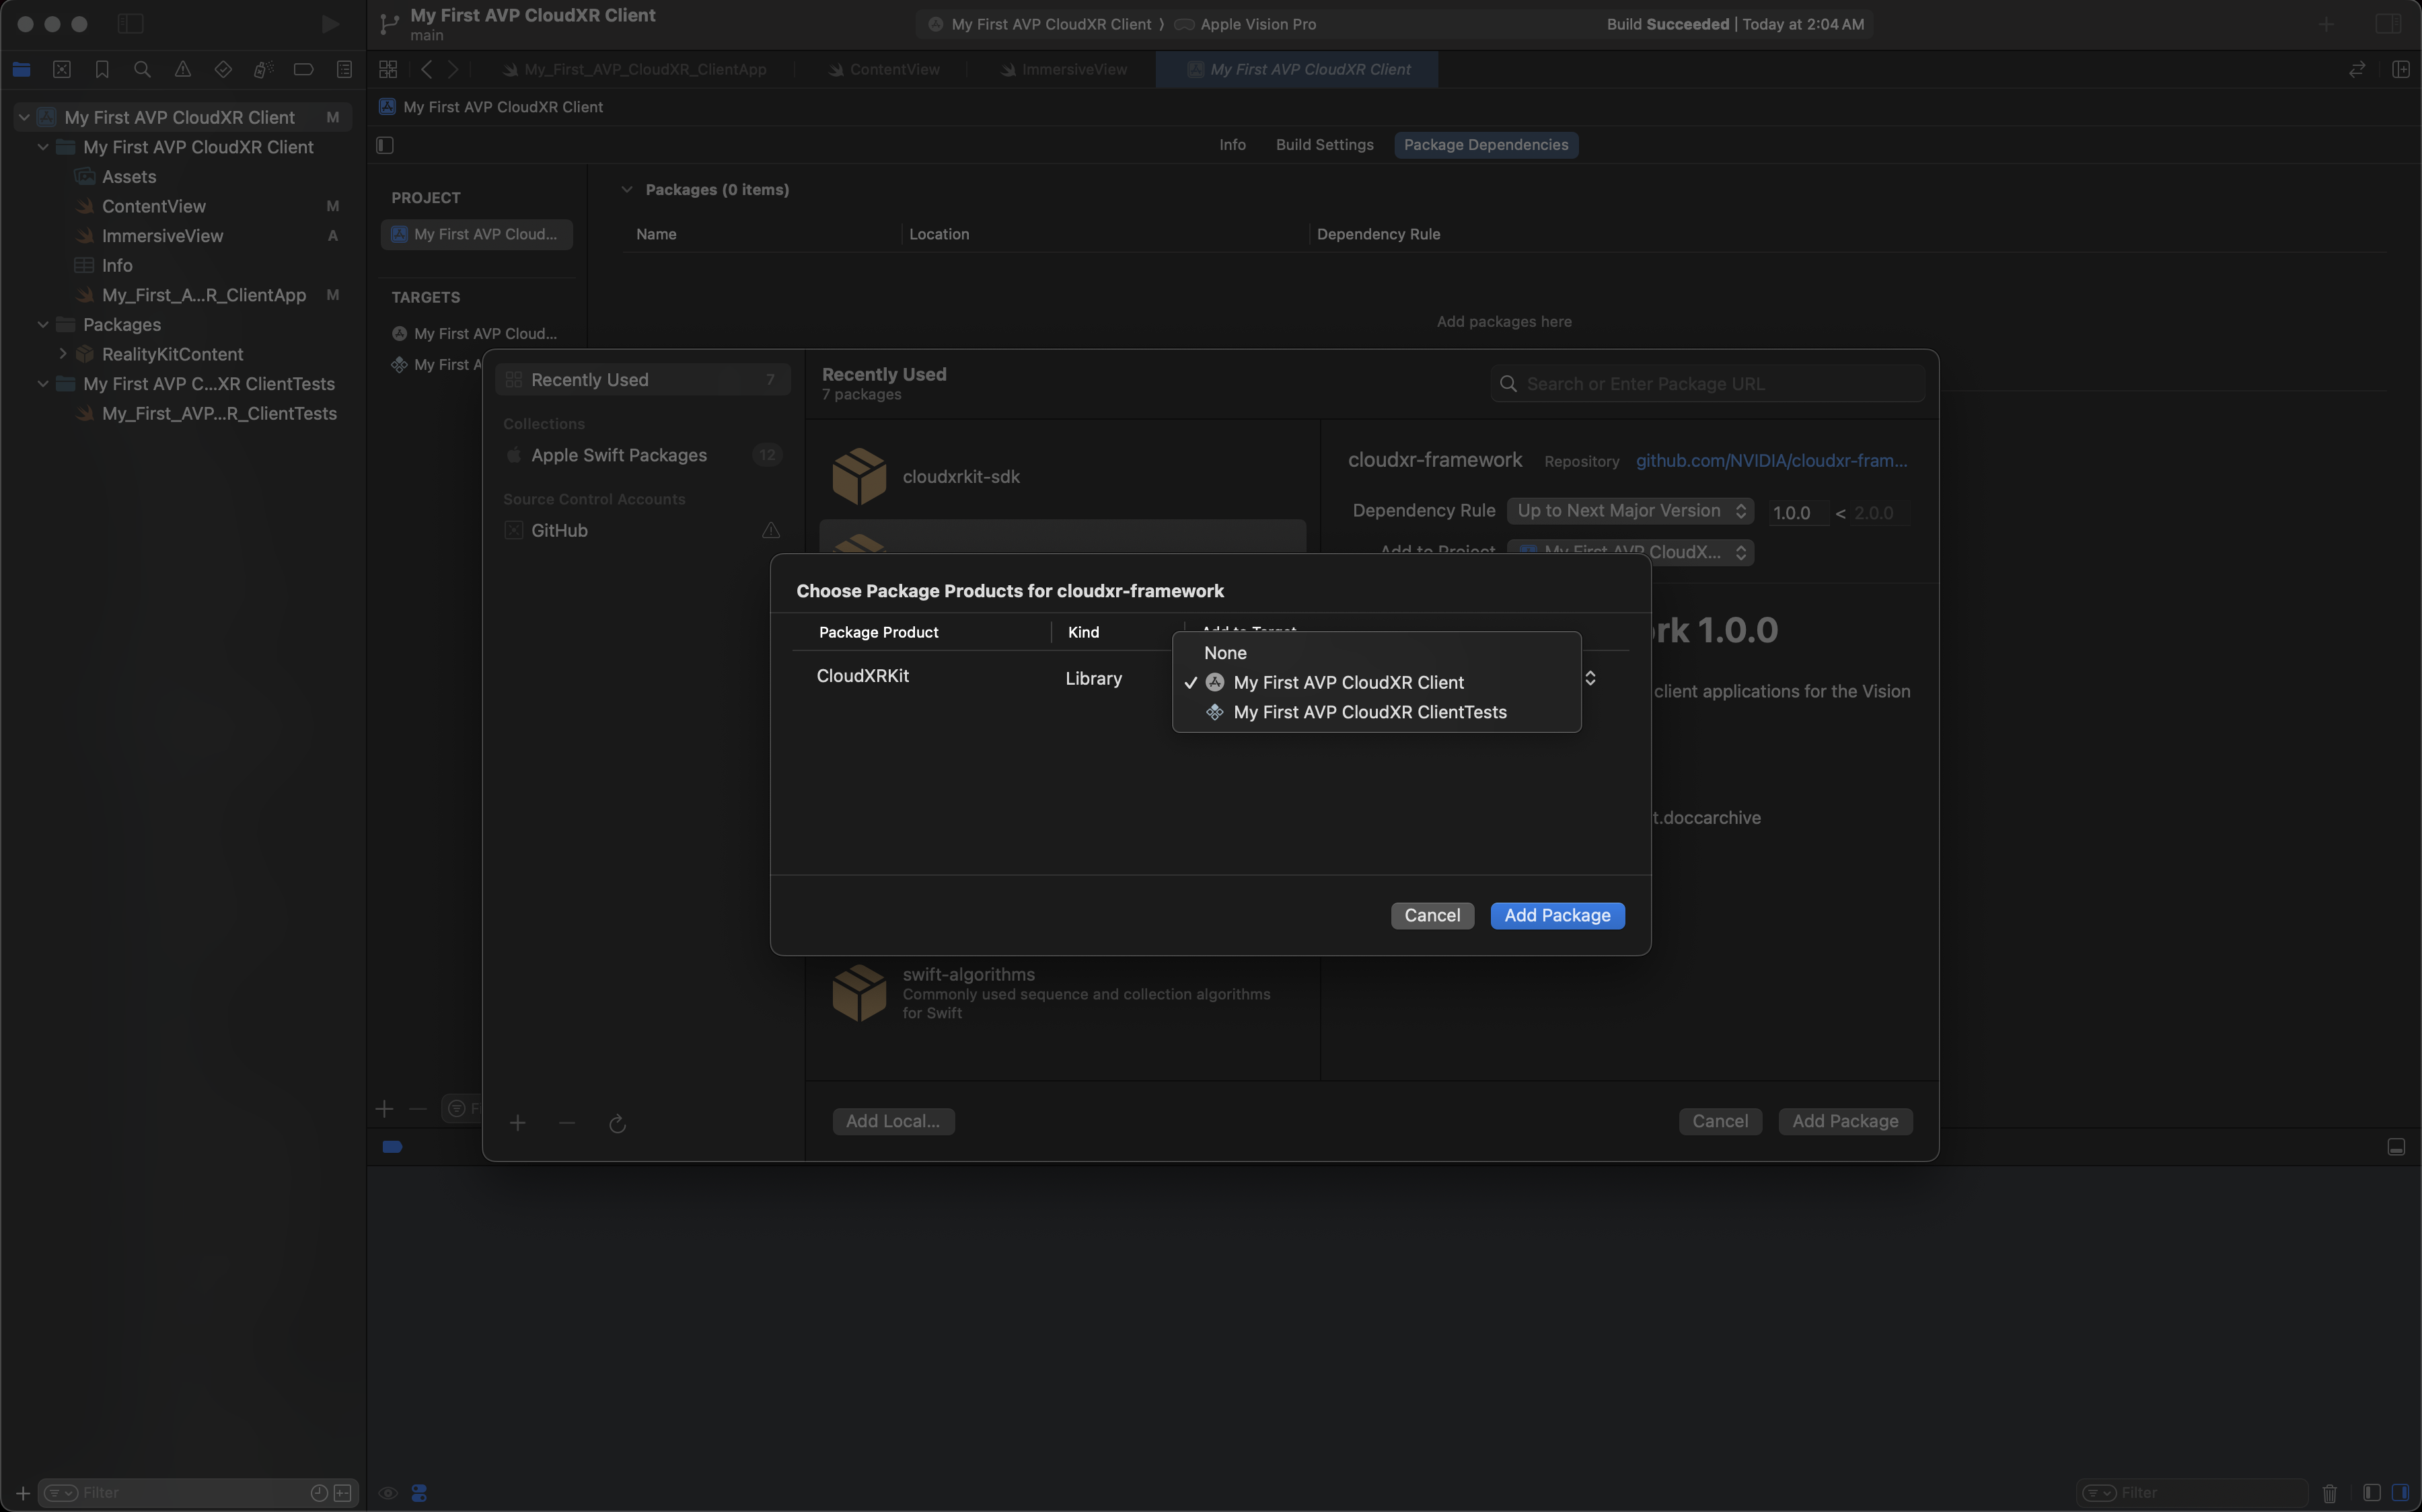Viewport: 2422px width, 1512px height.
Task: Click the cloudxrkit-sdk package box icon
Action: pyautogui.click(x=859, y=476)
